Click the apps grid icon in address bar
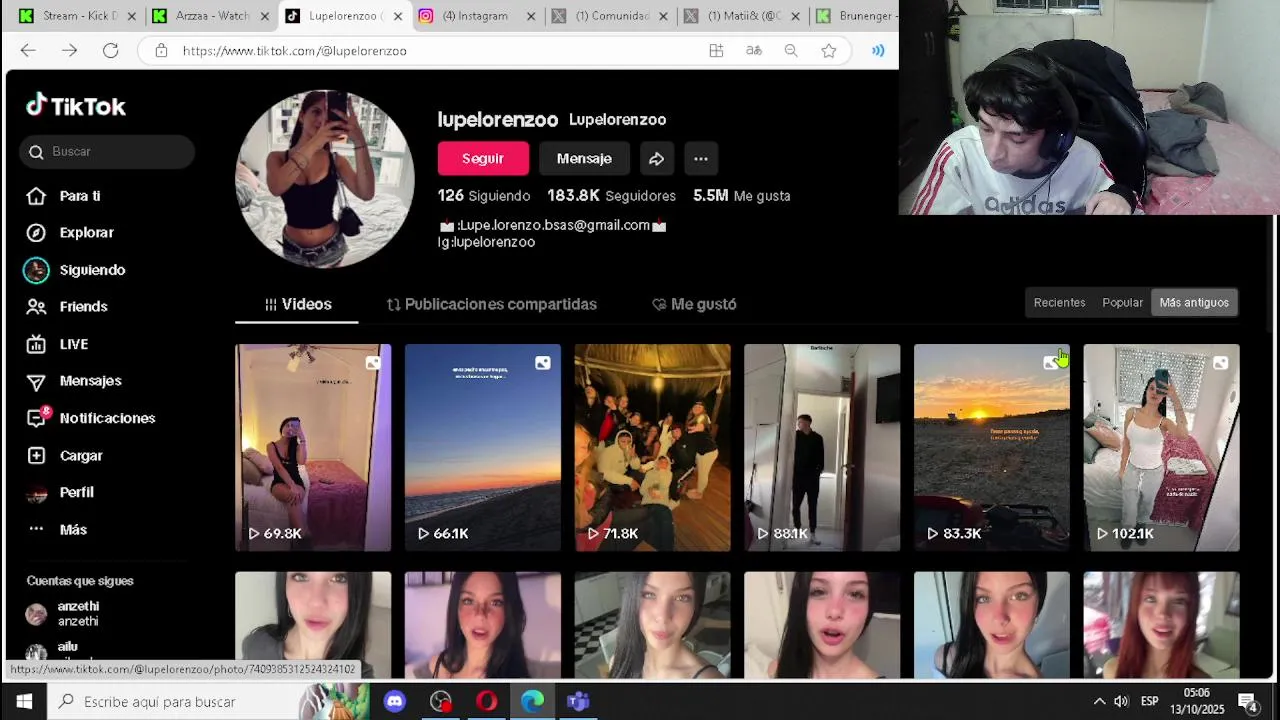 [716, 51]
